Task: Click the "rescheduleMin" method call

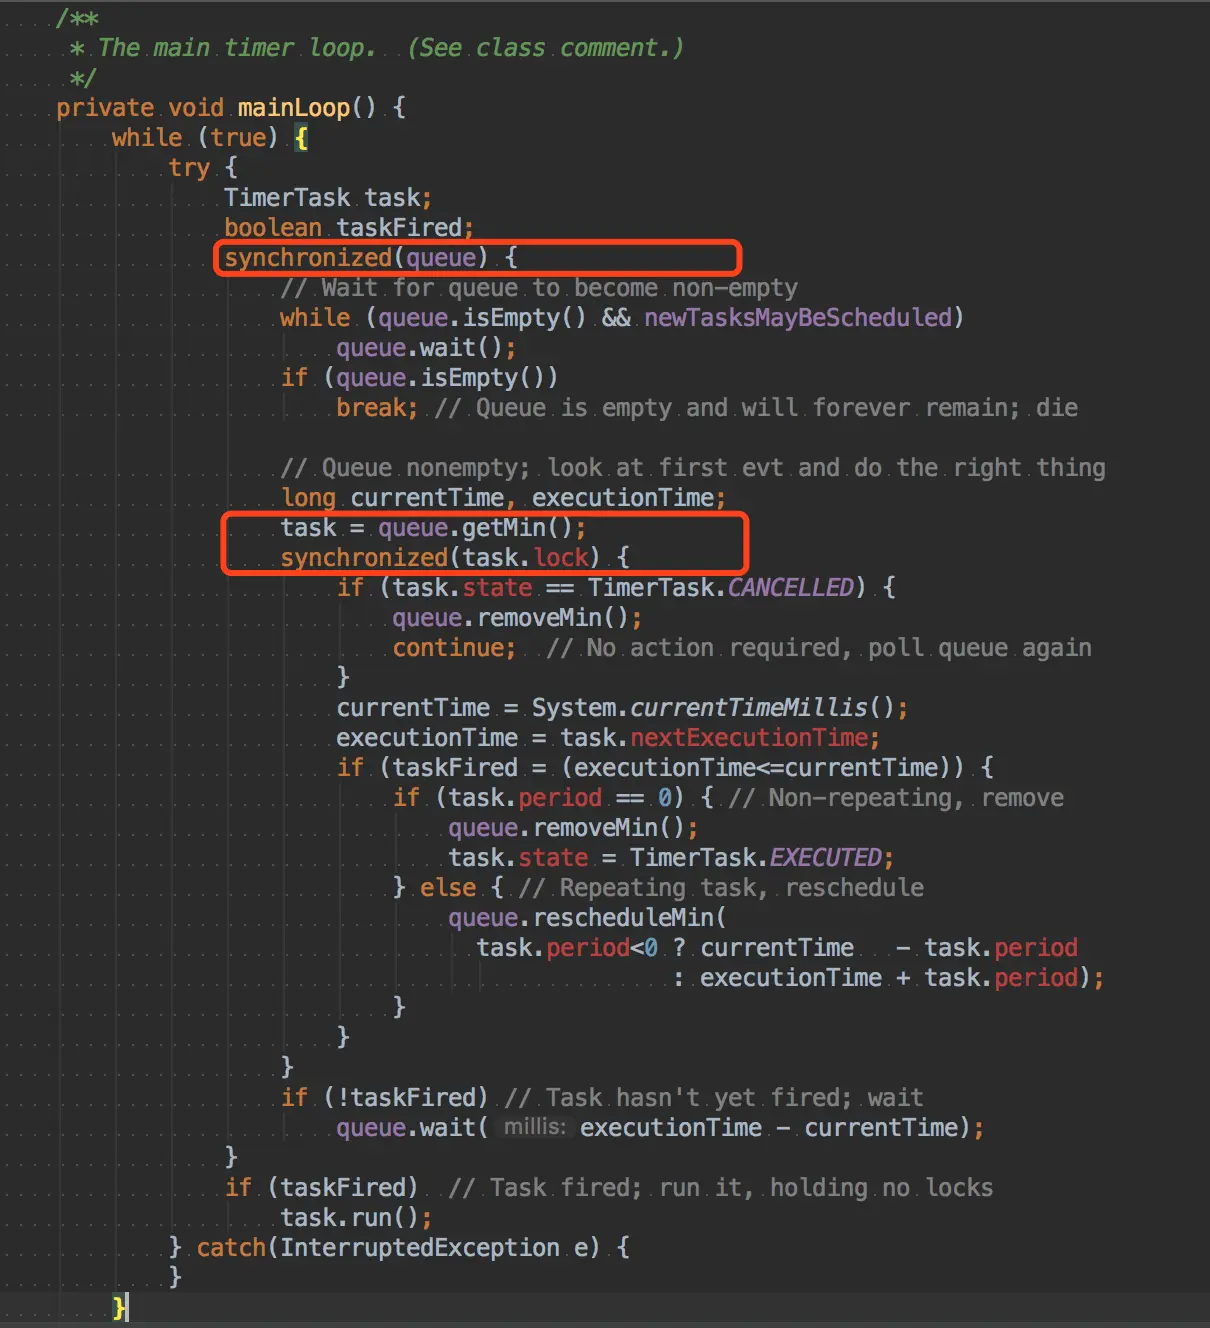Action: (x=625, y=918)
